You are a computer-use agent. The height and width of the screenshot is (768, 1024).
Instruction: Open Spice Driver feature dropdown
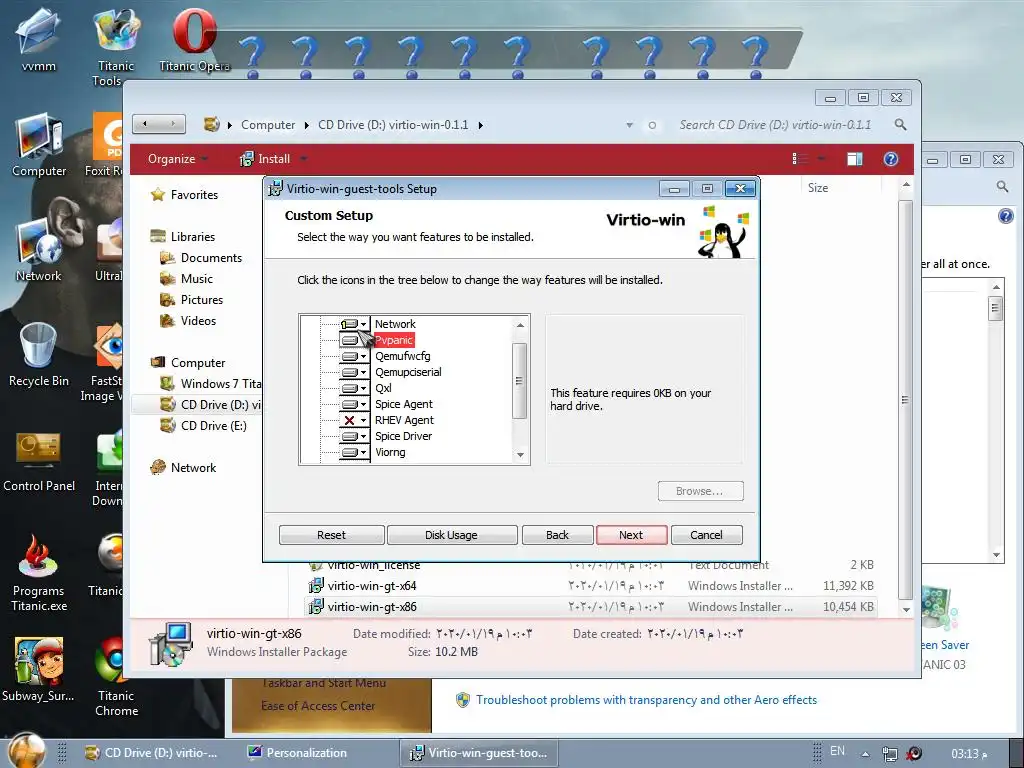click(x=364, y=436)
